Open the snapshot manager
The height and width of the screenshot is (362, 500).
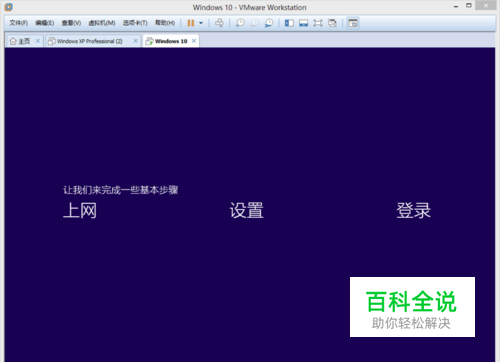269,23
